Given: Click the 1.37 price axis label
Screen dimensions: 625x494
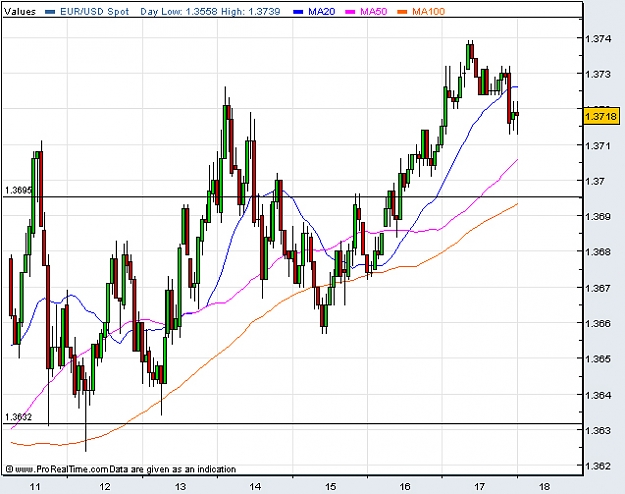Looking at the screenshot, I should (x=594, y=181).
